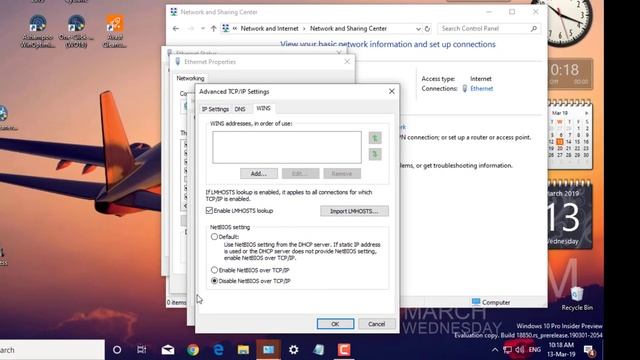
Task: Click the Cortana circle on taskbar
Action: pos(117,350)
